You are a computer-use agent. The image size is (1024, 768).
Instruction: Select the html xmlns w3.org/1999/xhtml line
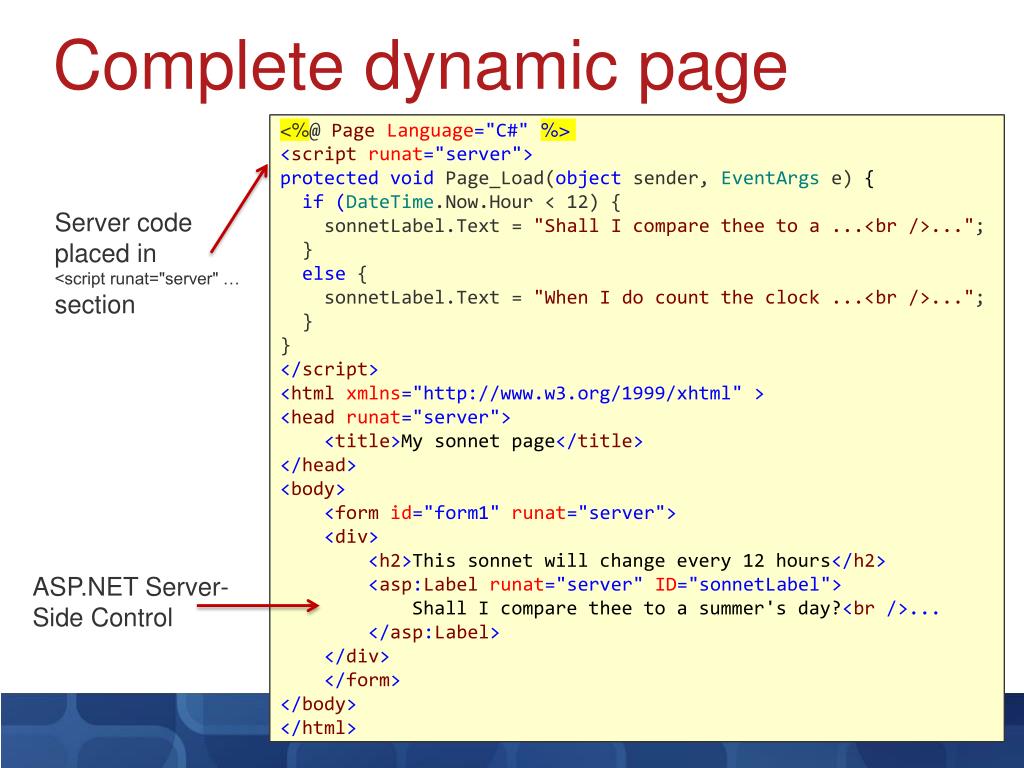tap(522, 393)
